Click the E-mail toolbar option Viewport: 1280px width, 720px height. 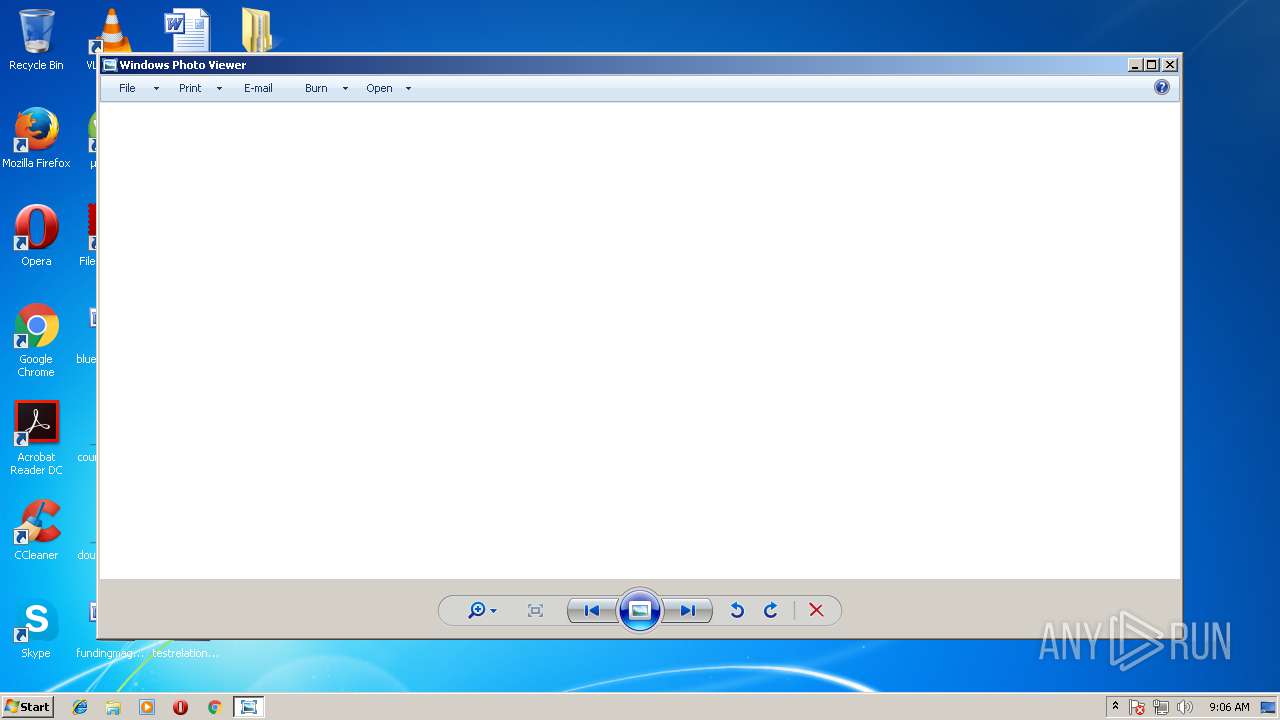[258, 88]
